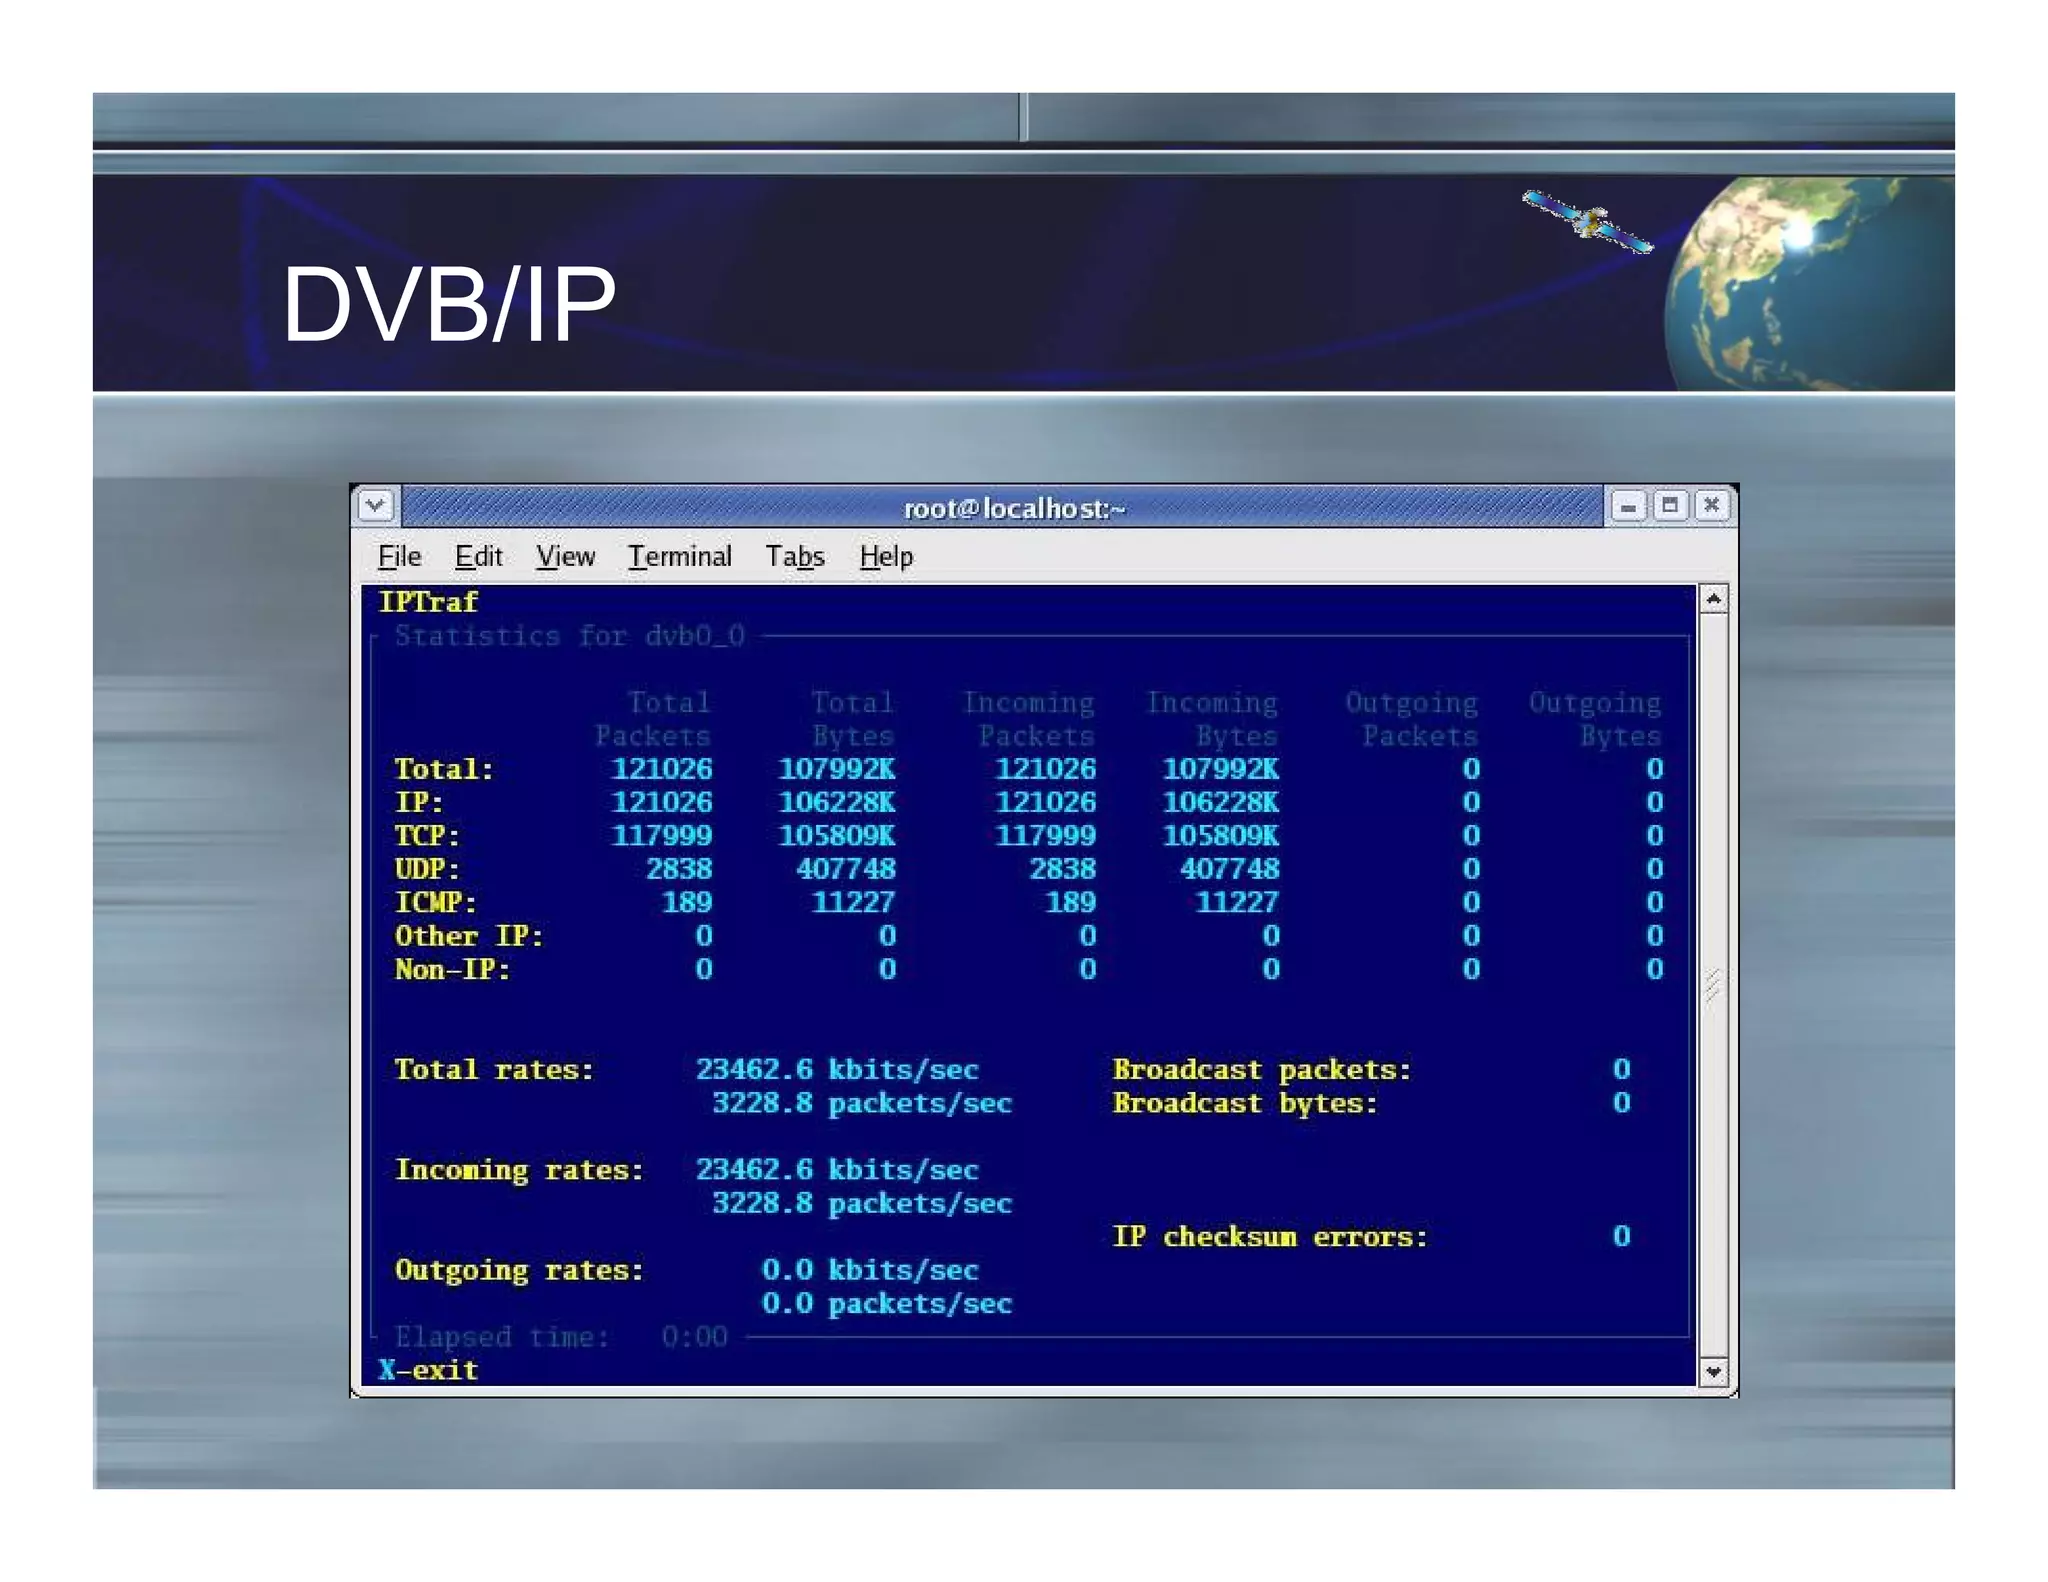Screen dimensions: 2048x1582
Task: Open the Terminal menu
Action: (679, 556)
